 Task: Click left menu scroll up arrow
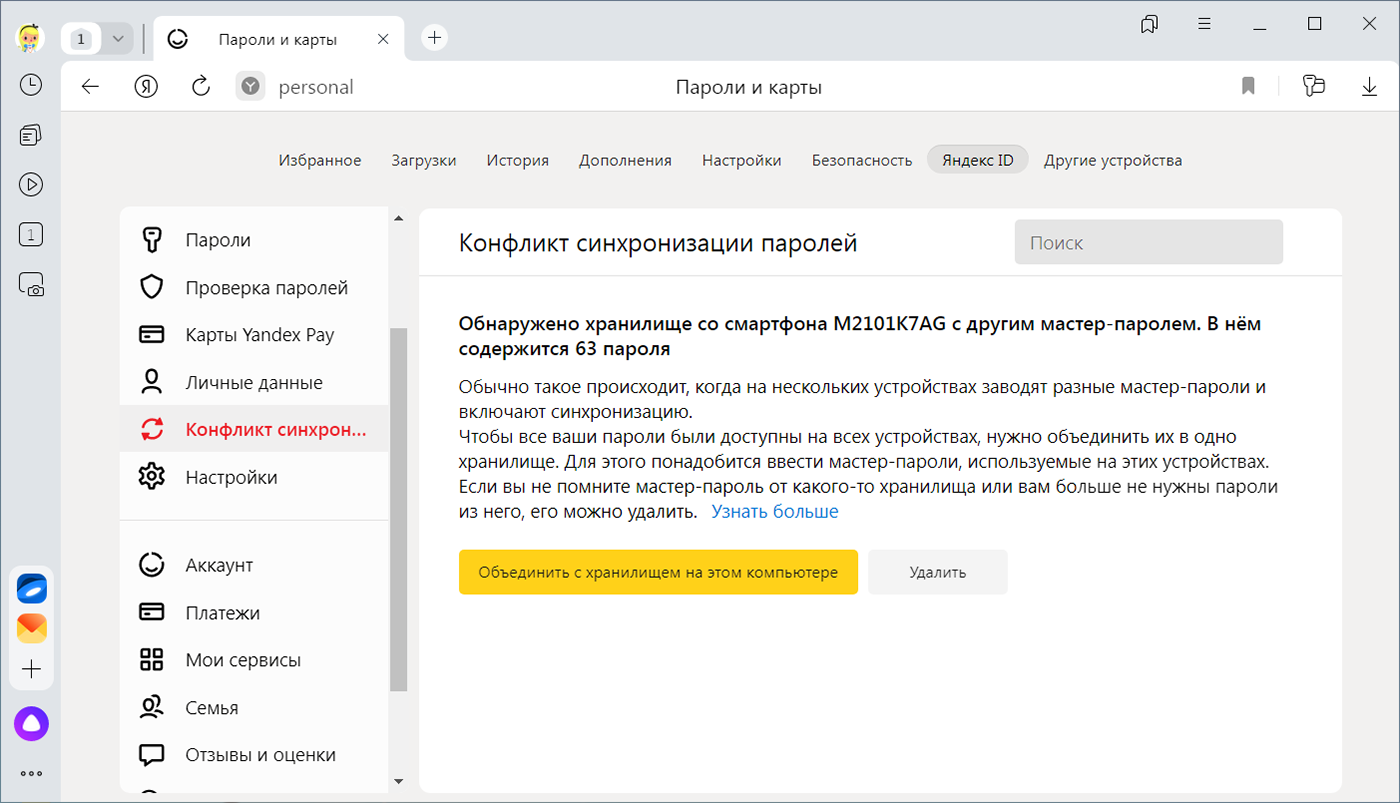pos(398,218)
